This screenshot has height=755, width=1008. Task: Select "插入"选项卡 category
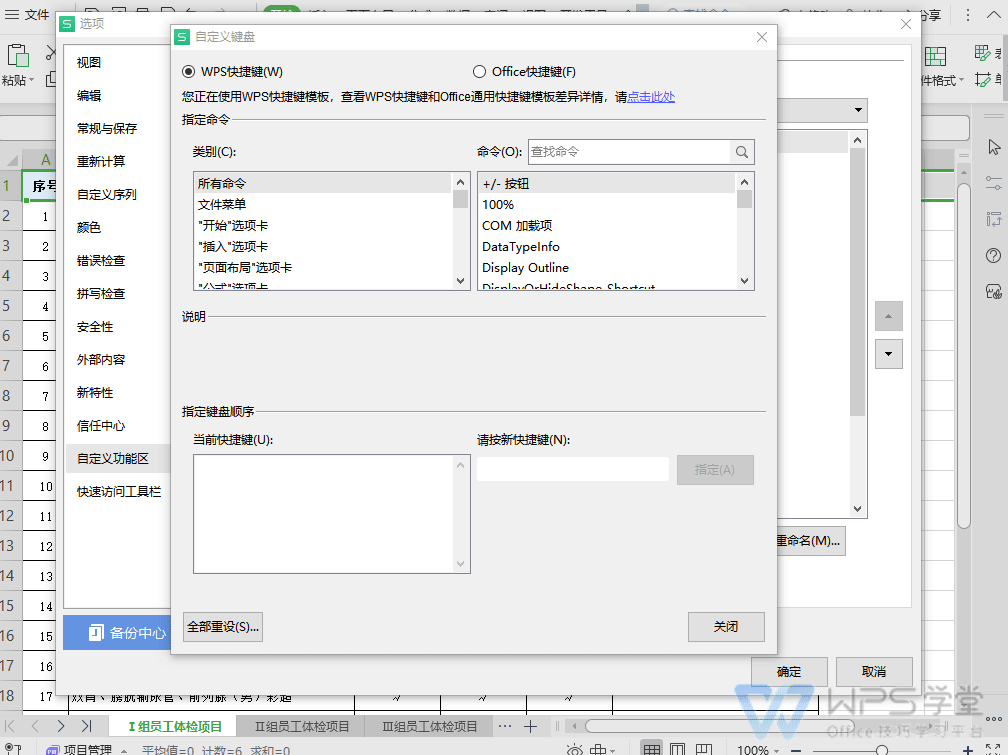click(x=323, y=246)
